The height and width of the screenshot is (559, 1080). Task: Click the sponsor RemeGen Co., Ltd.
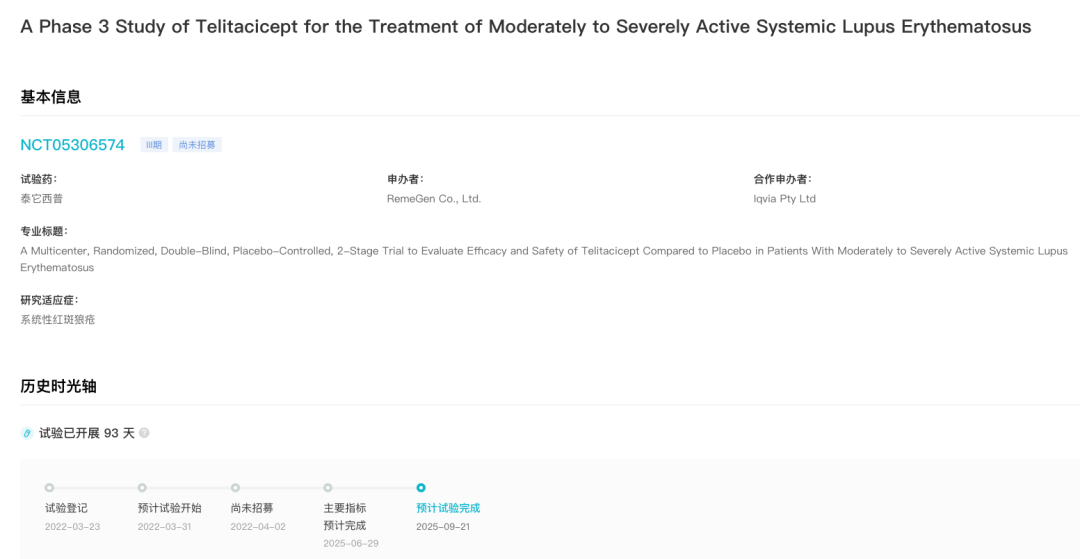(434, 199)
